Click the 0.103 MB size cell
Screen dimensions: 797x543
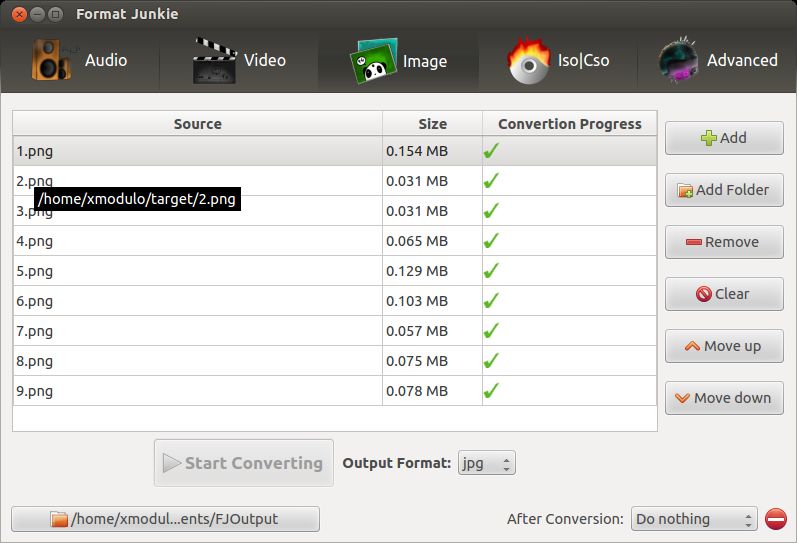click(432, 301)
